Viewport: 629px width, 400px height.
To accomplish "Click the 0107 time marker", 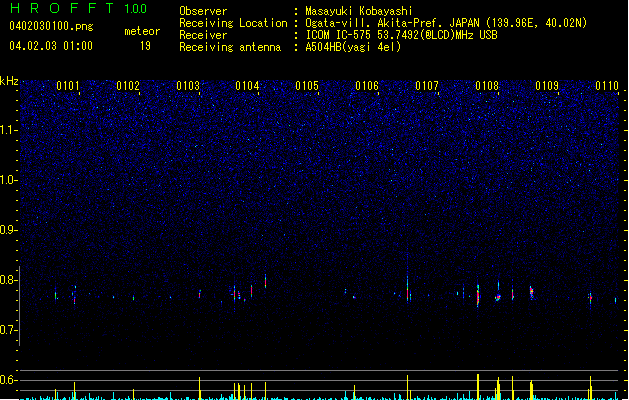I will point(427,86).
